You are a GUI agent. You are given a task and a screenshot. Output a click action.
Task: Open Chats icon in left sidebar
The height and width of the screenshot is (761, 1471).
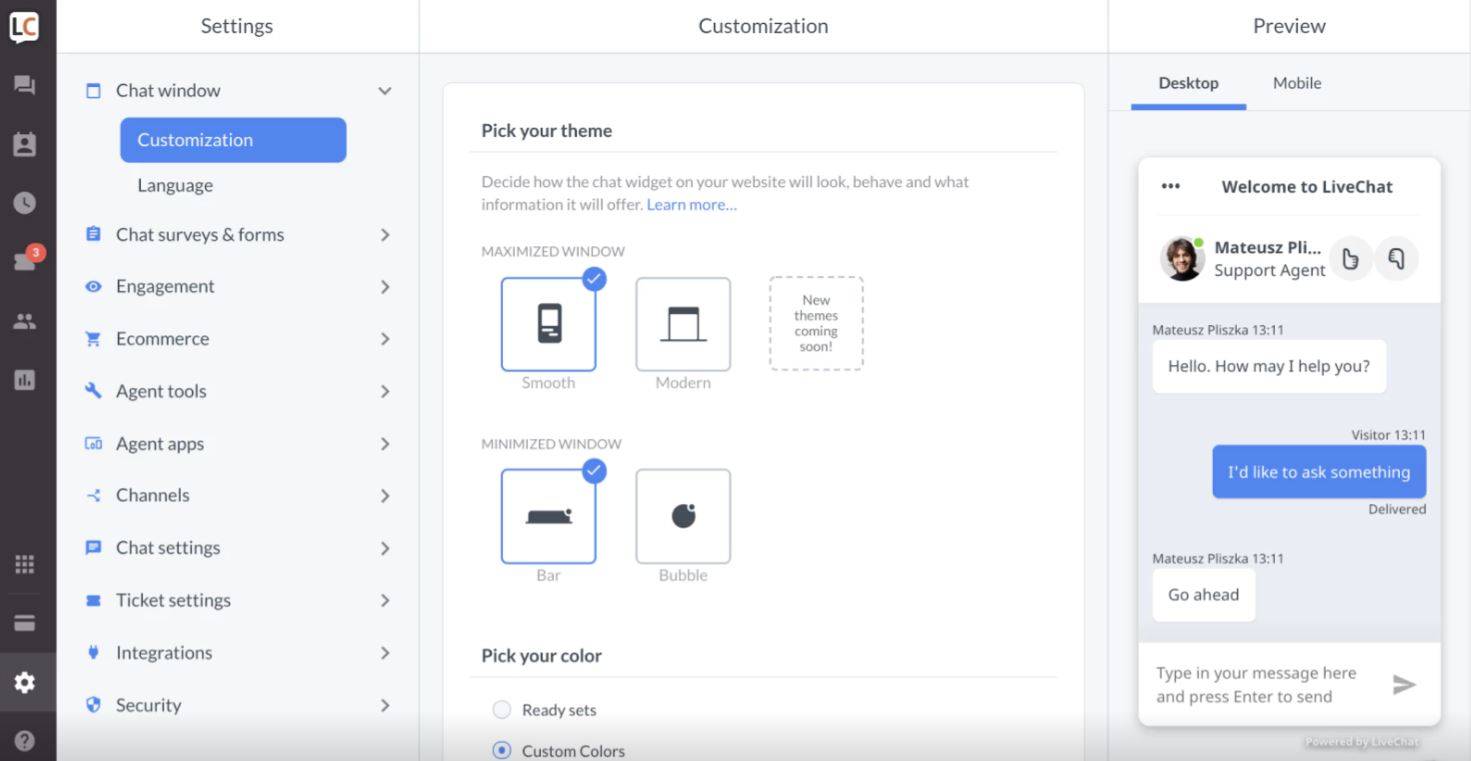click(x=24, y=85)
